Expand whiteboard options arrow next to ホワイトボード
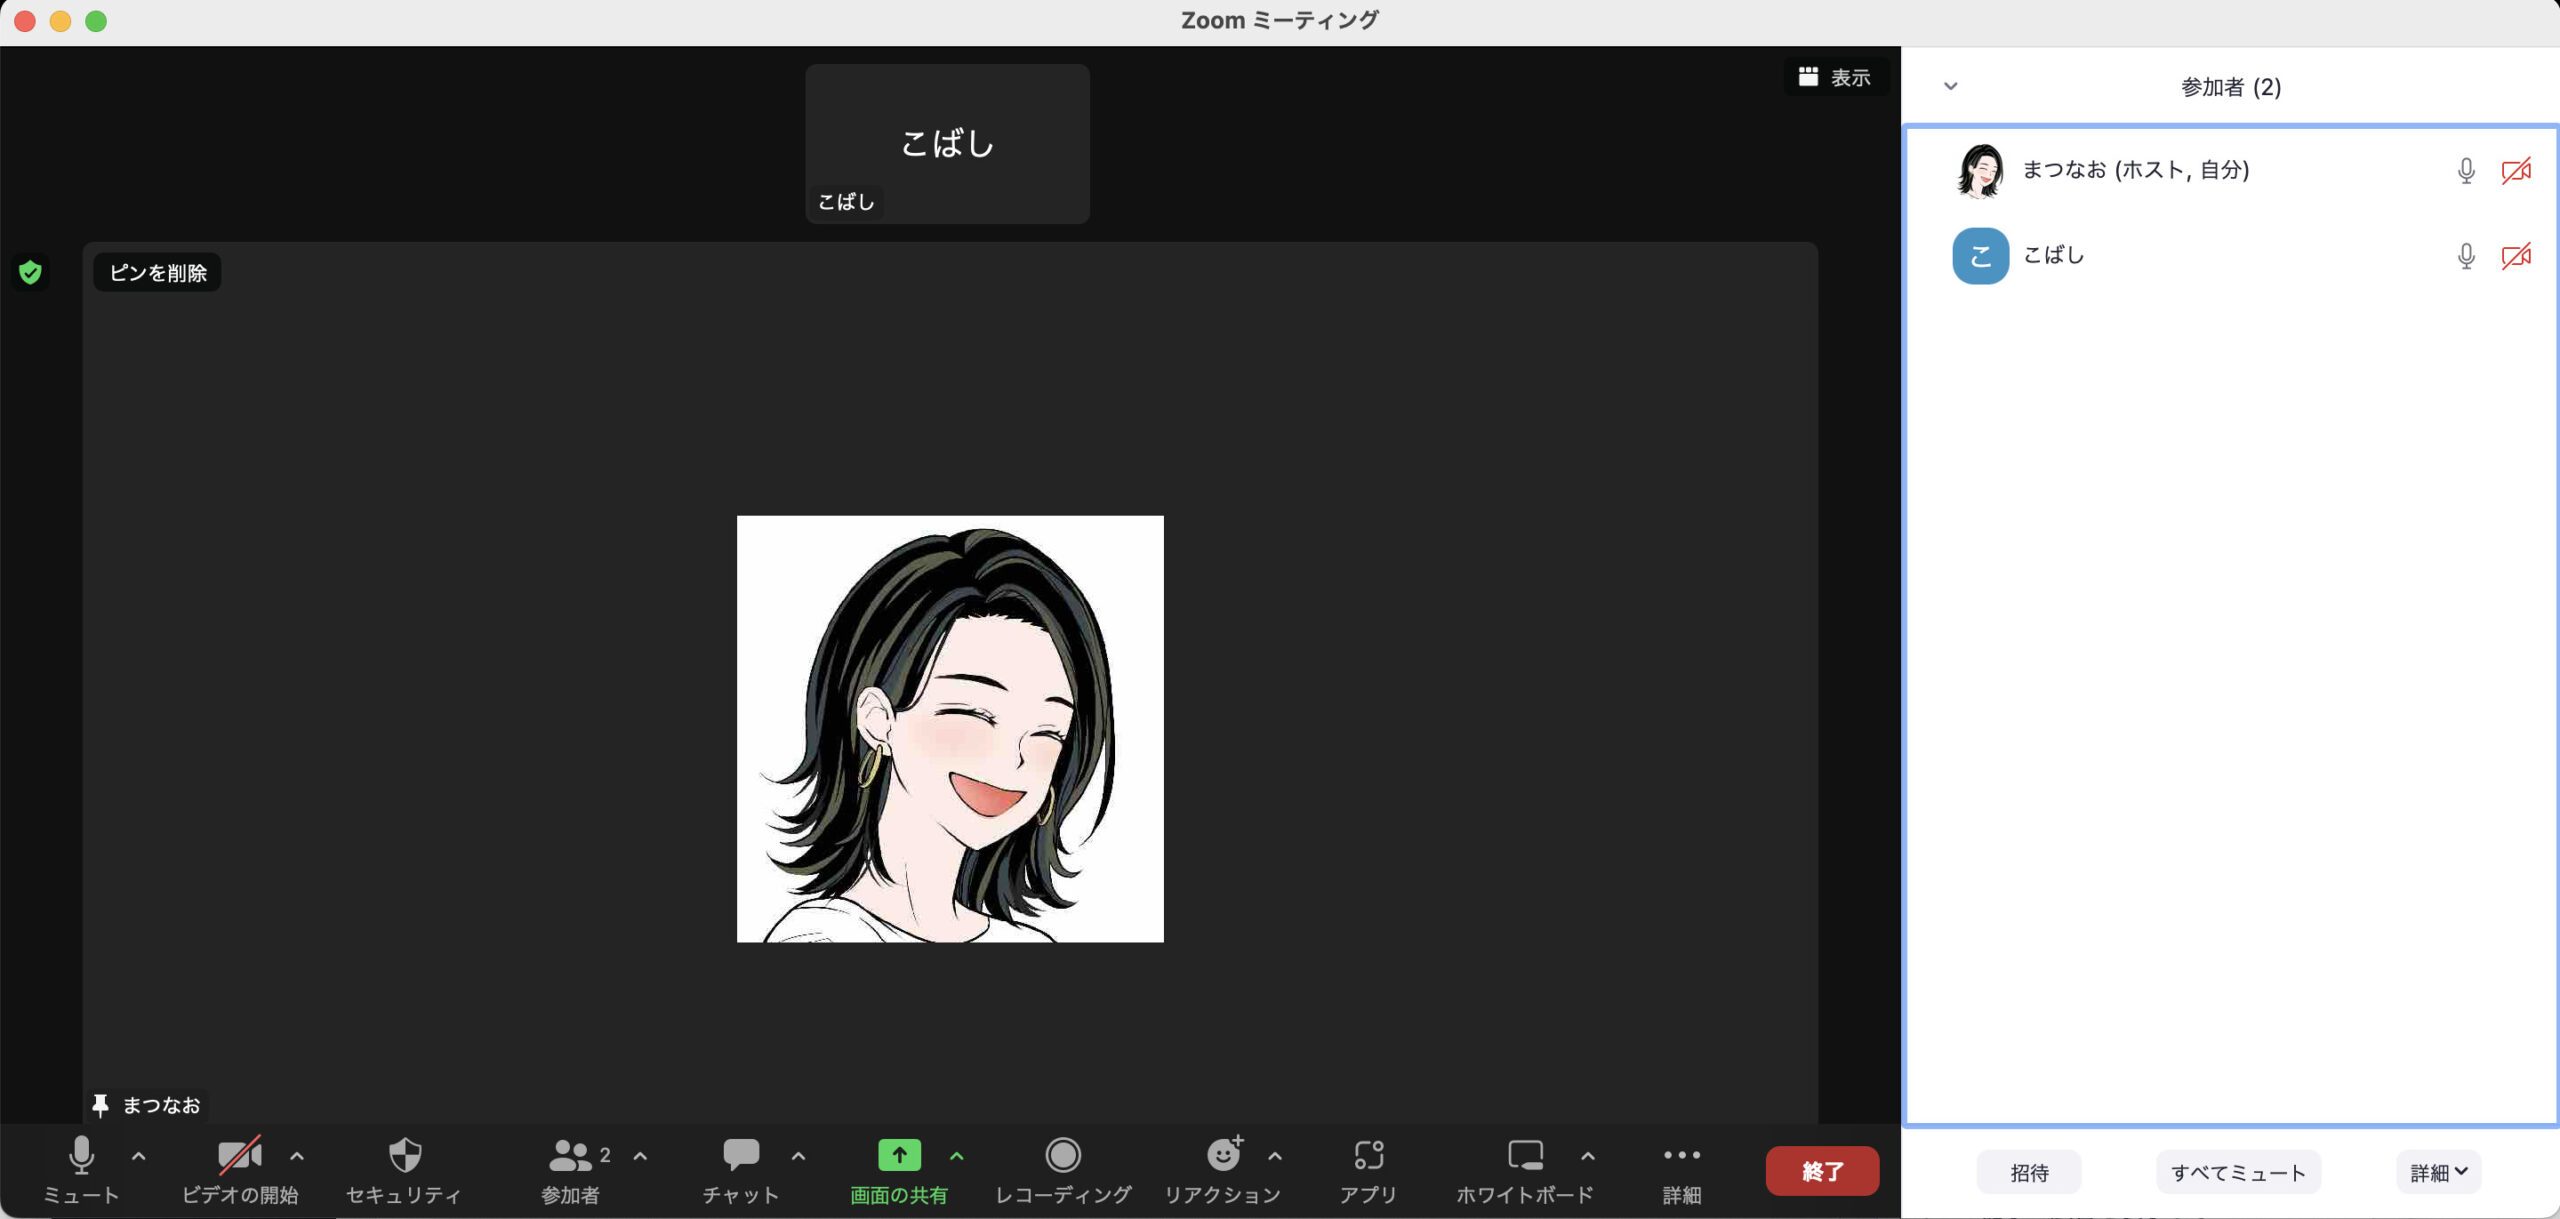This screenshot has width=2560, height=1219. (1588, 1156)
